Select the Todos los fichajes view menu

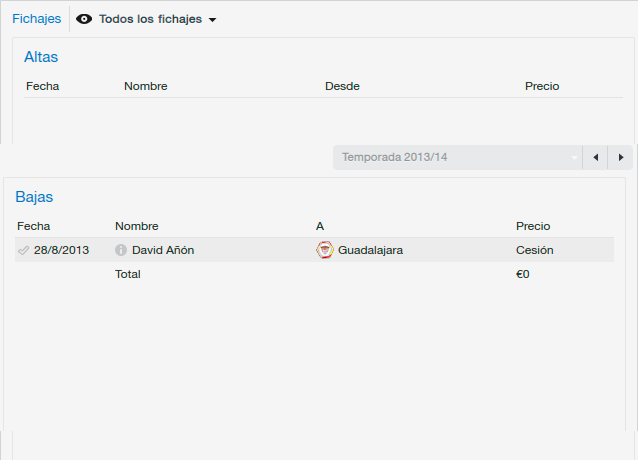click(x=146, y=19)
